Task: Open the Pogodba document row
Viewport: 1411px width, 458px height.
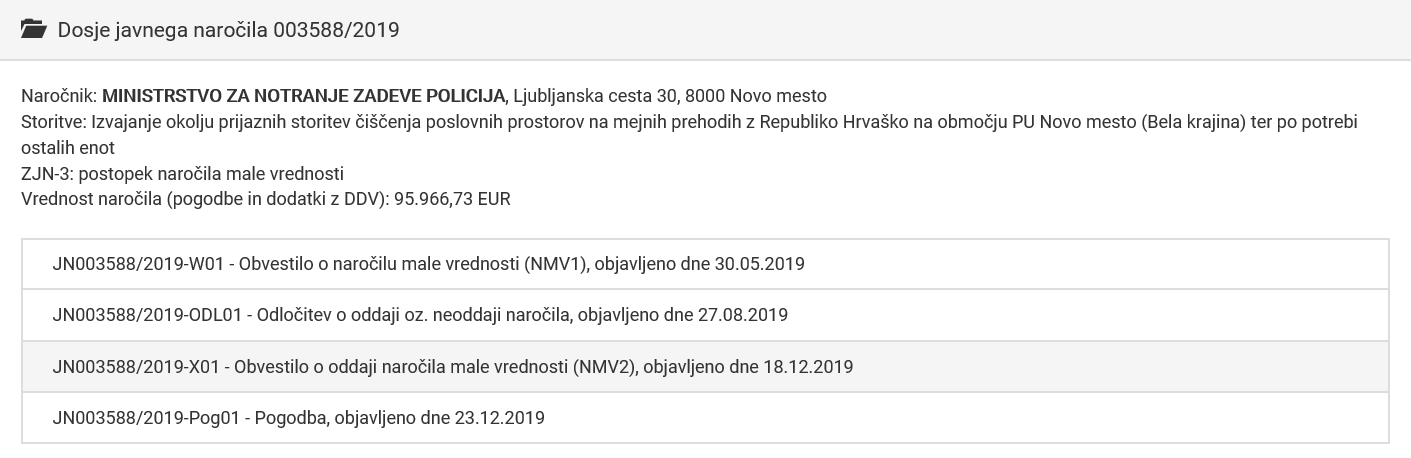Action: tap(705, 417)
